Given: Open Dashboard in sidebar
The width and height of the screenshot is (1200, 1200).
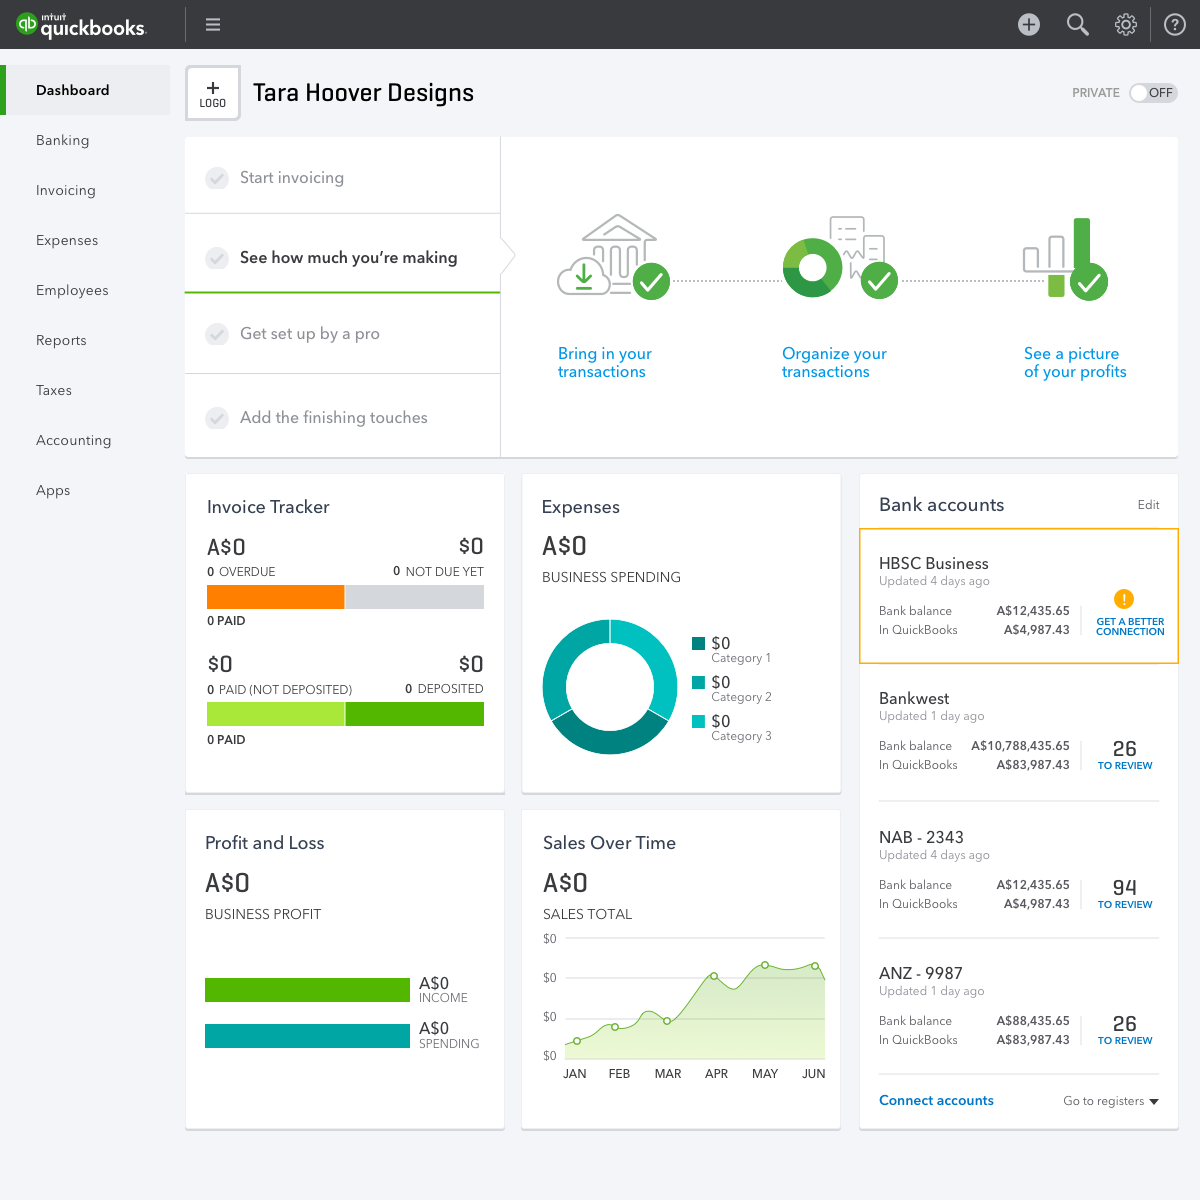Looking at the screenshot, I should 85,90.
